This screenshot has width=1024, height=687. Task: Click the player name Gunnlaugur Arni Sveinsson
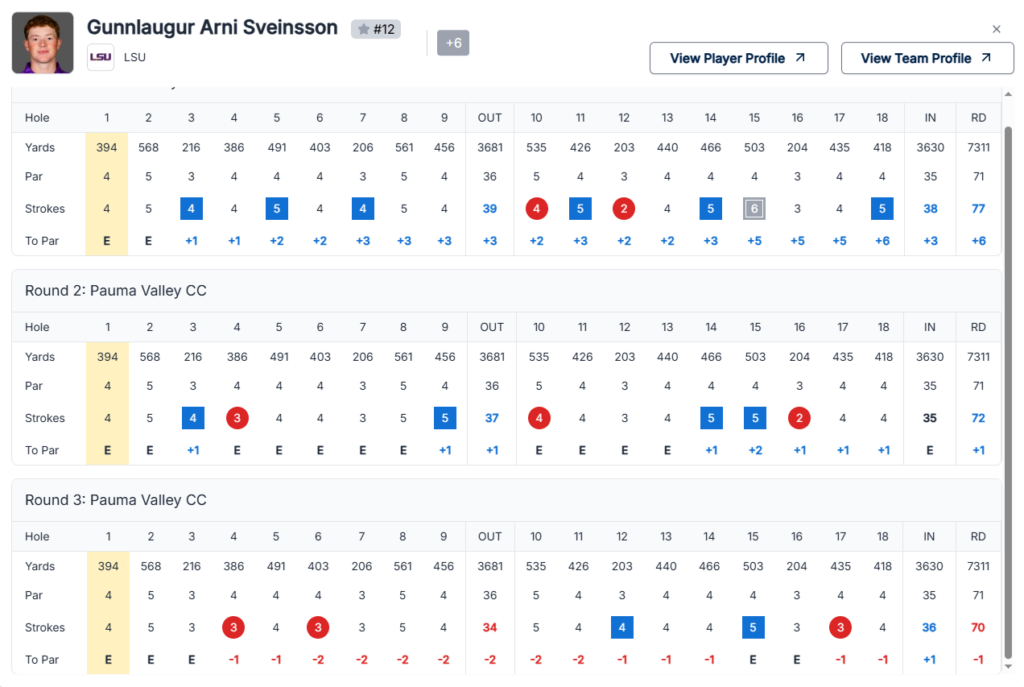coord(212,28)
